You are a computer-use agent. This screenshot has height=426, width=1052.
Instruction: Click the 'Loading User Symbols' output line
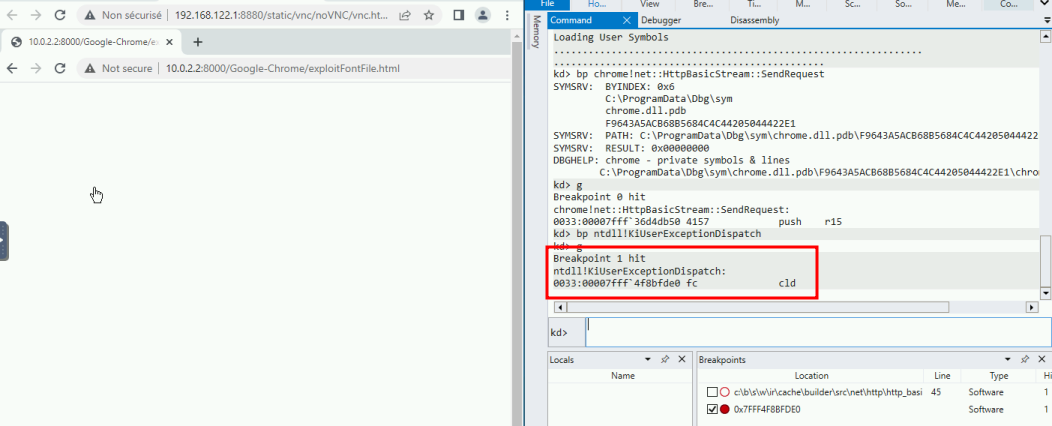[x=611, y=38]
